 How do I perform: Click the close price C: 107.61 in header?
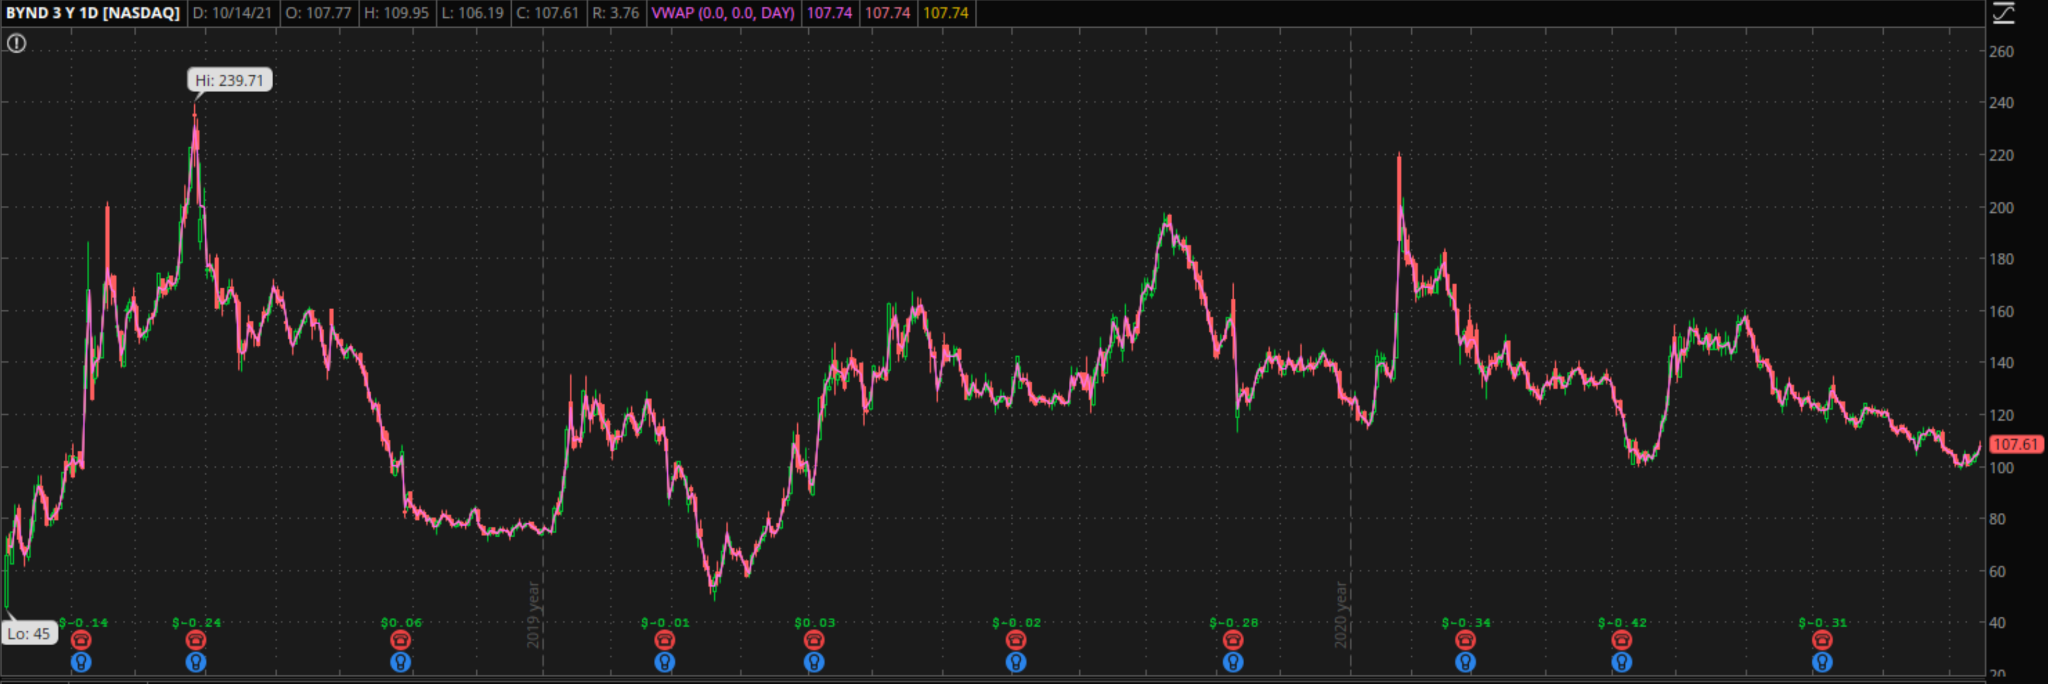point(548,13)
